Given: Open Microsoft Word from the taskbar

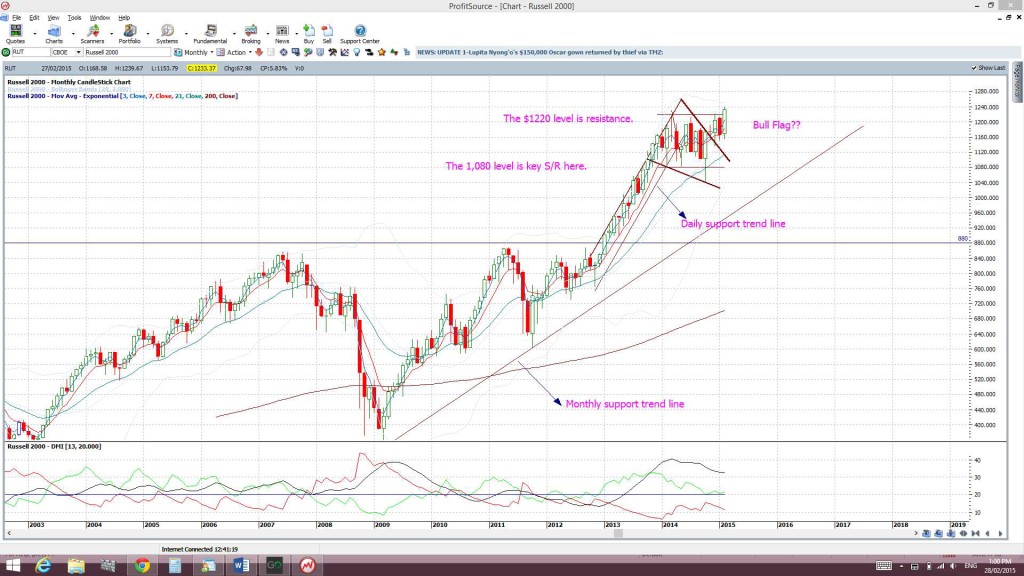Looking at the screenshot, I should pyautogui.click(x=241, y=566).
